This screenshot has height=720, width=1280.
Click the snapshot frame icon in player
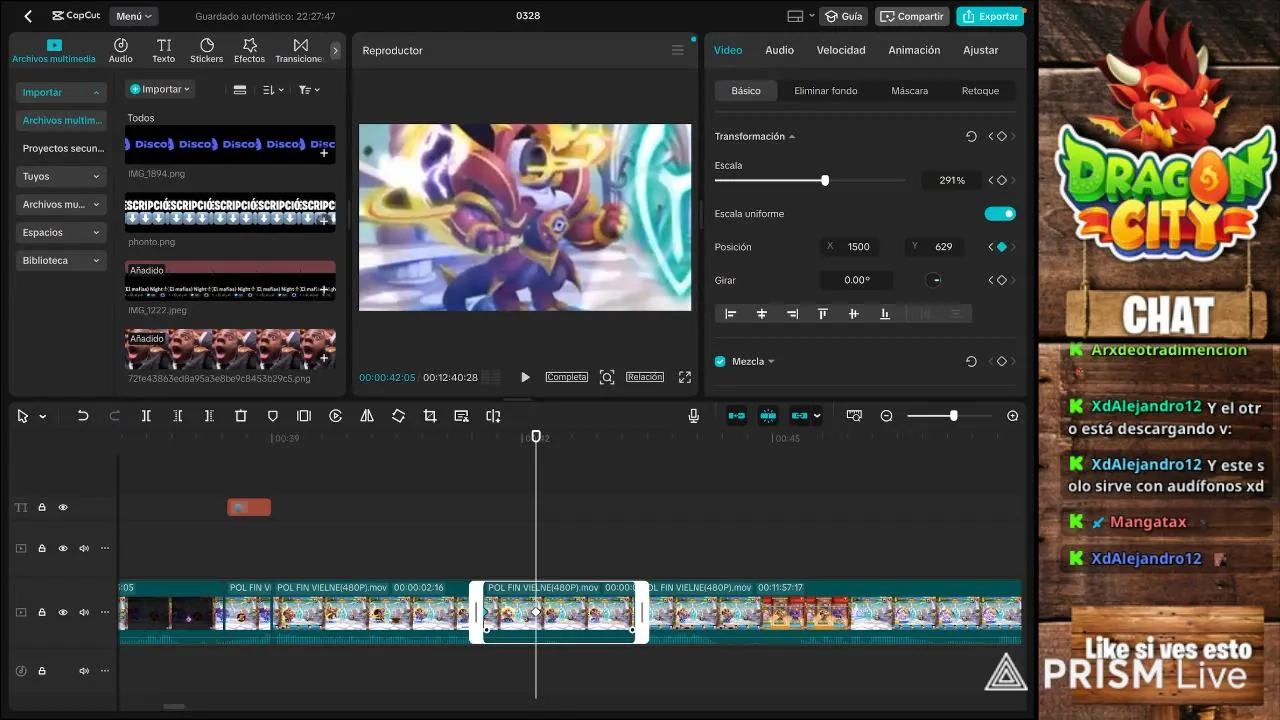[x=607, y=377]
